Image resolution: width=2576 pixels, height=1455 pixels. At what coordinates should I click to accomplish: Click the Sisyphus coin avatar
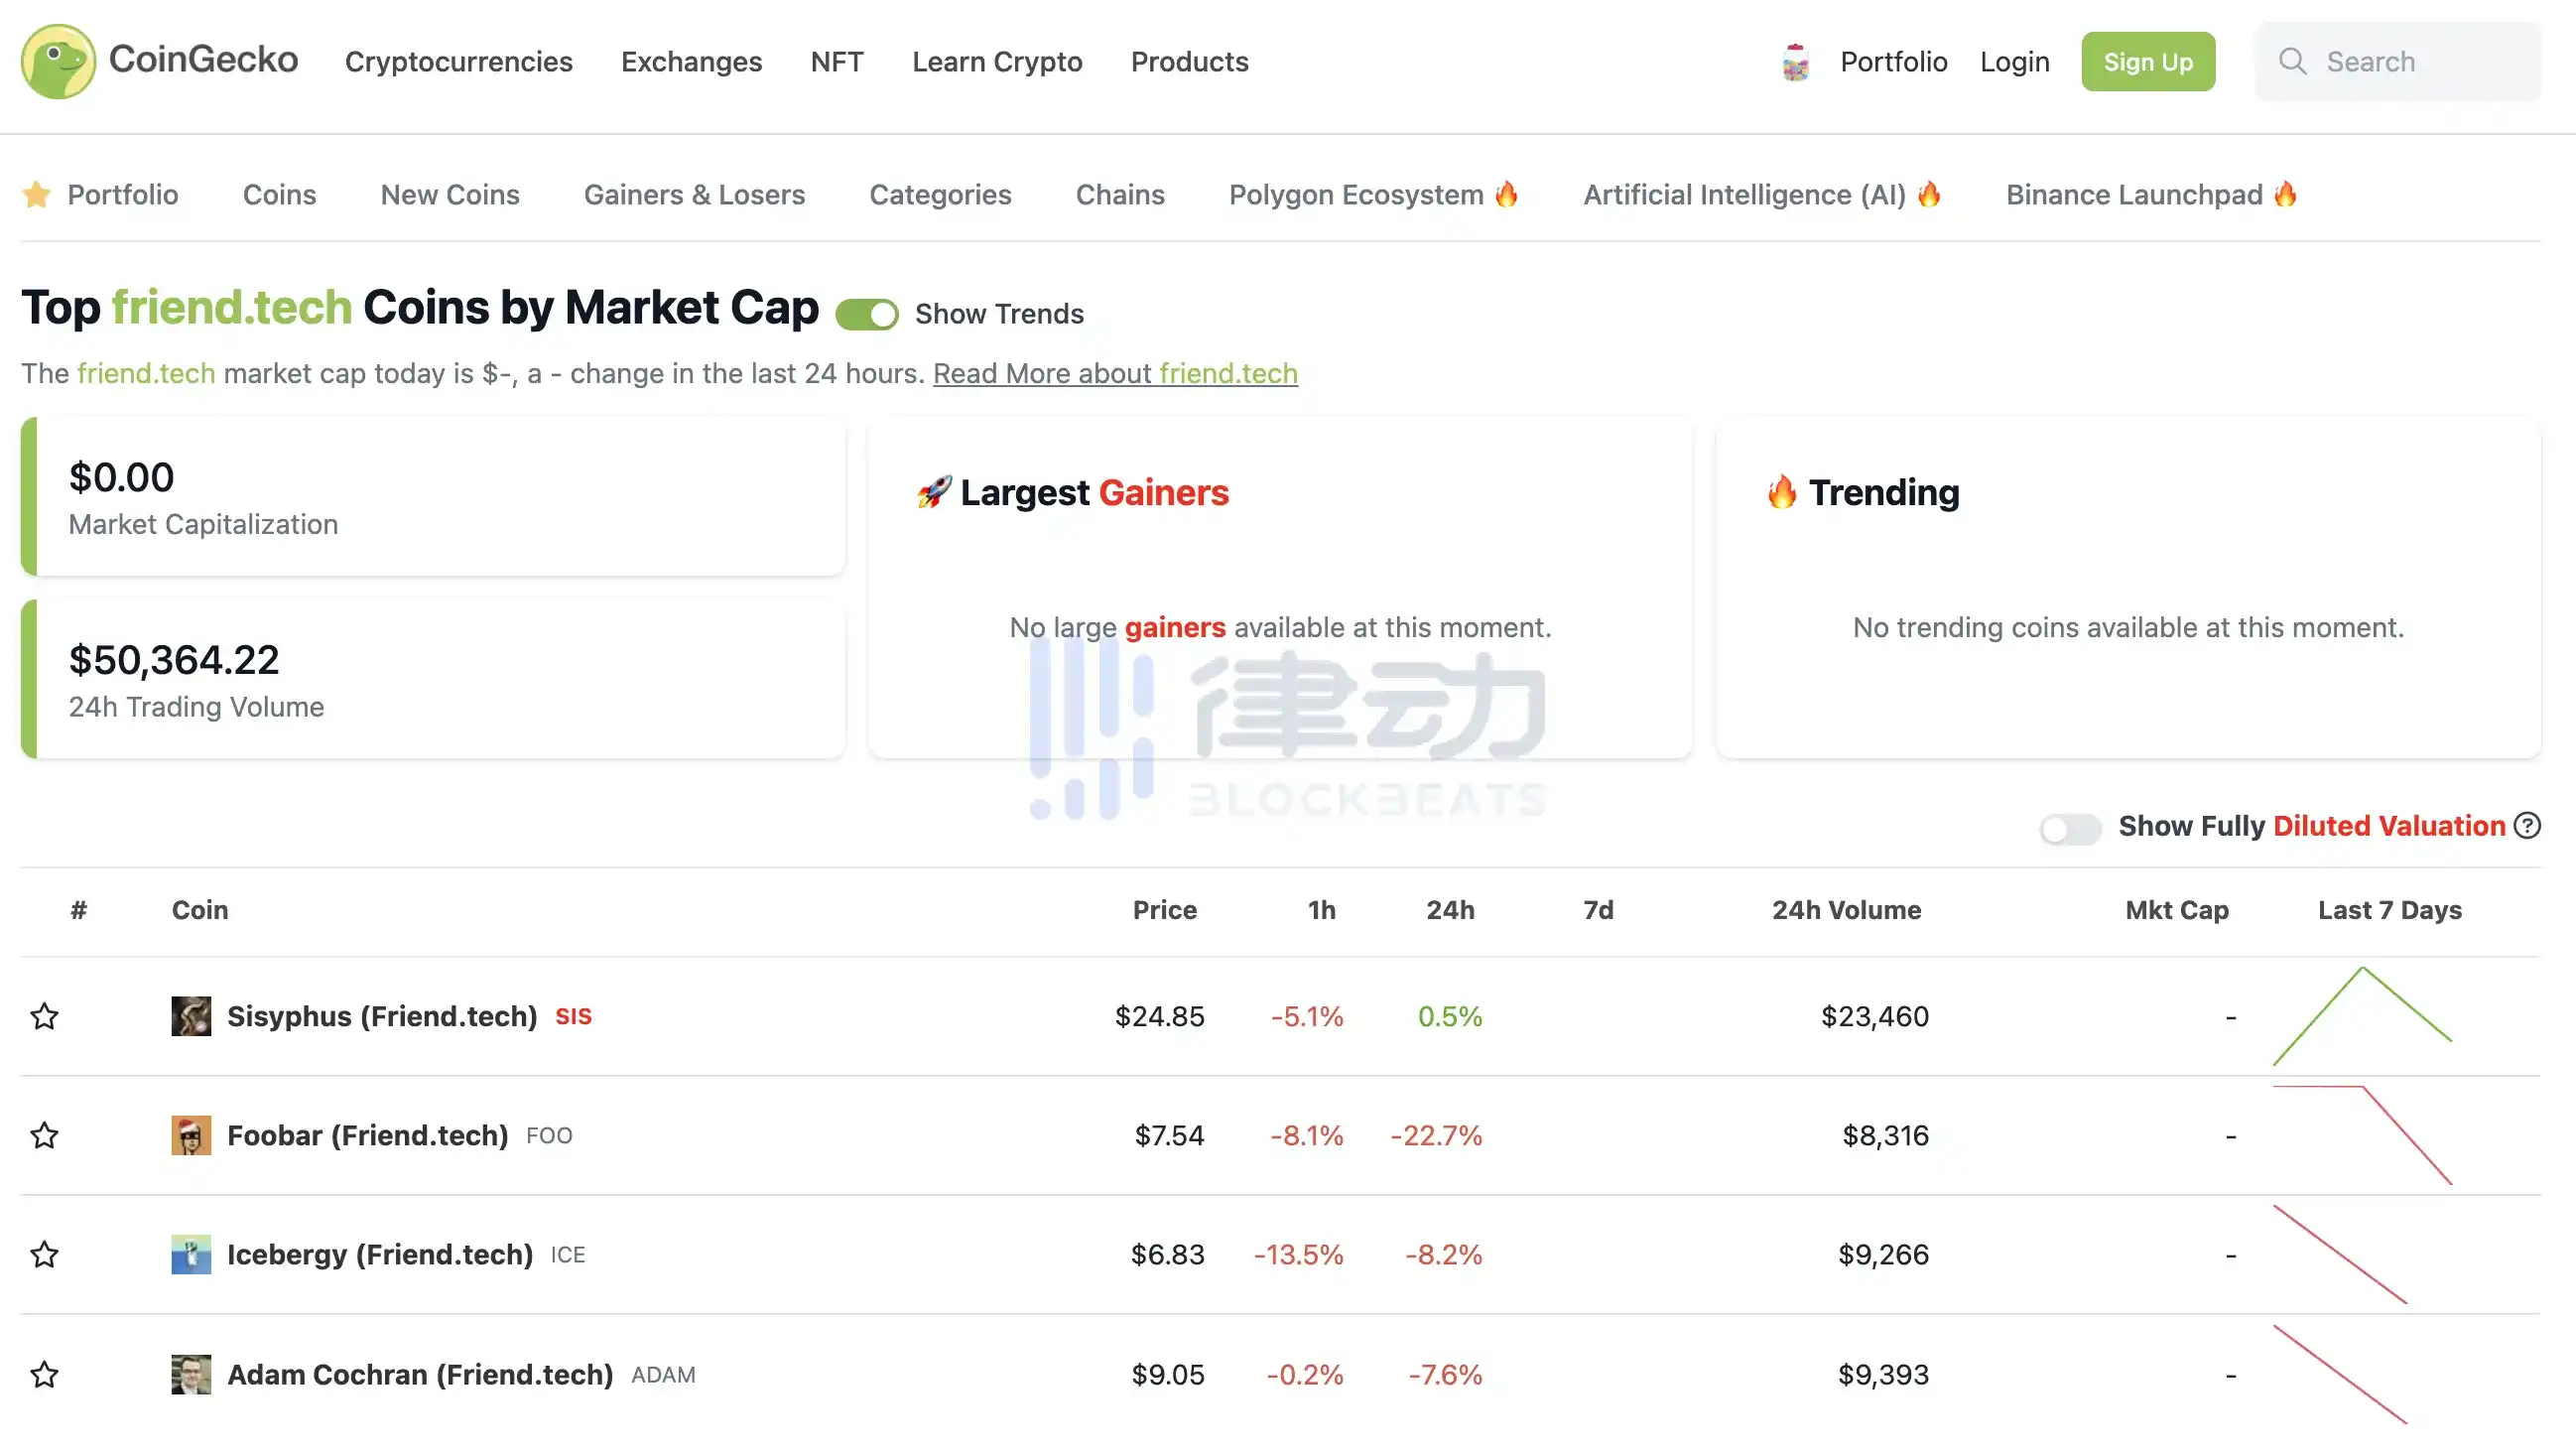(191, 1016)
